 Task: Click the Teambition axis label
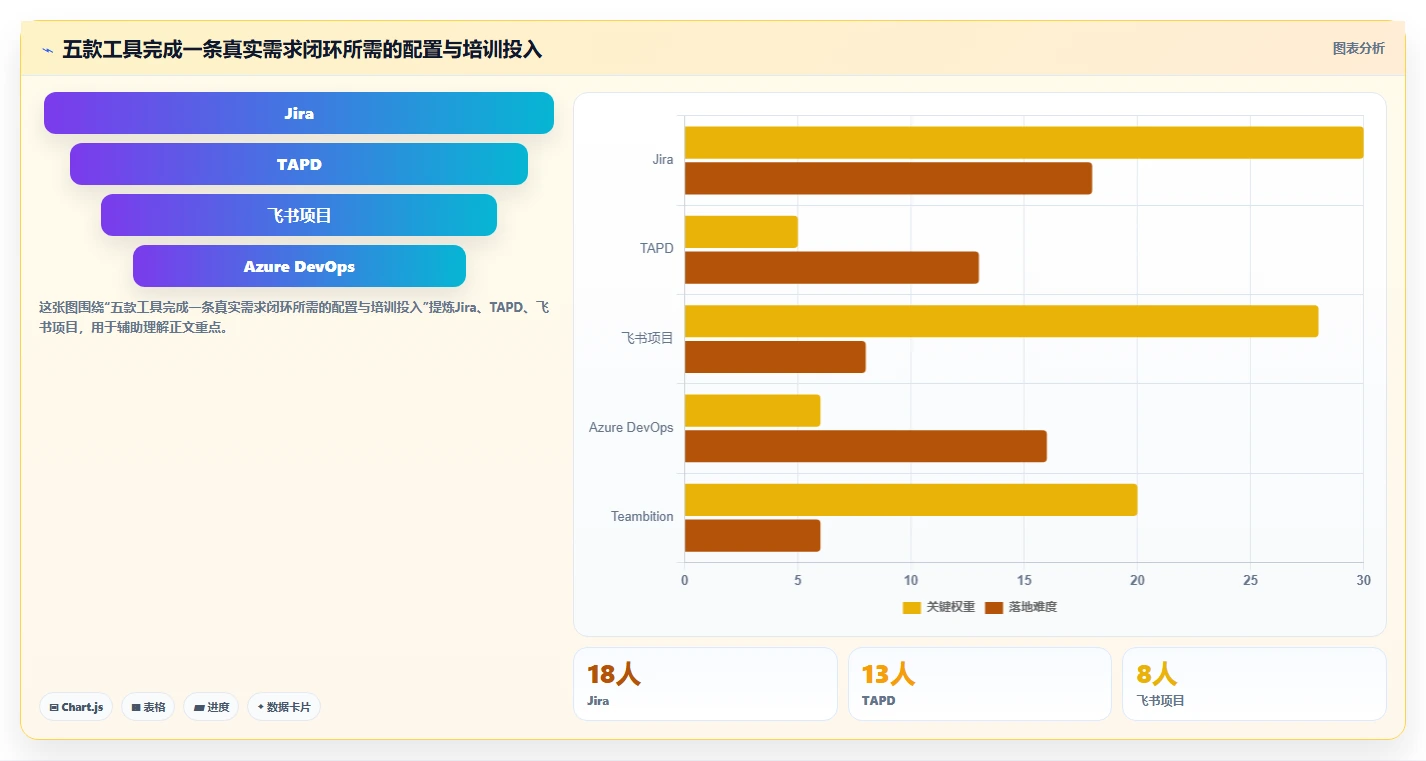pos(642,517)
